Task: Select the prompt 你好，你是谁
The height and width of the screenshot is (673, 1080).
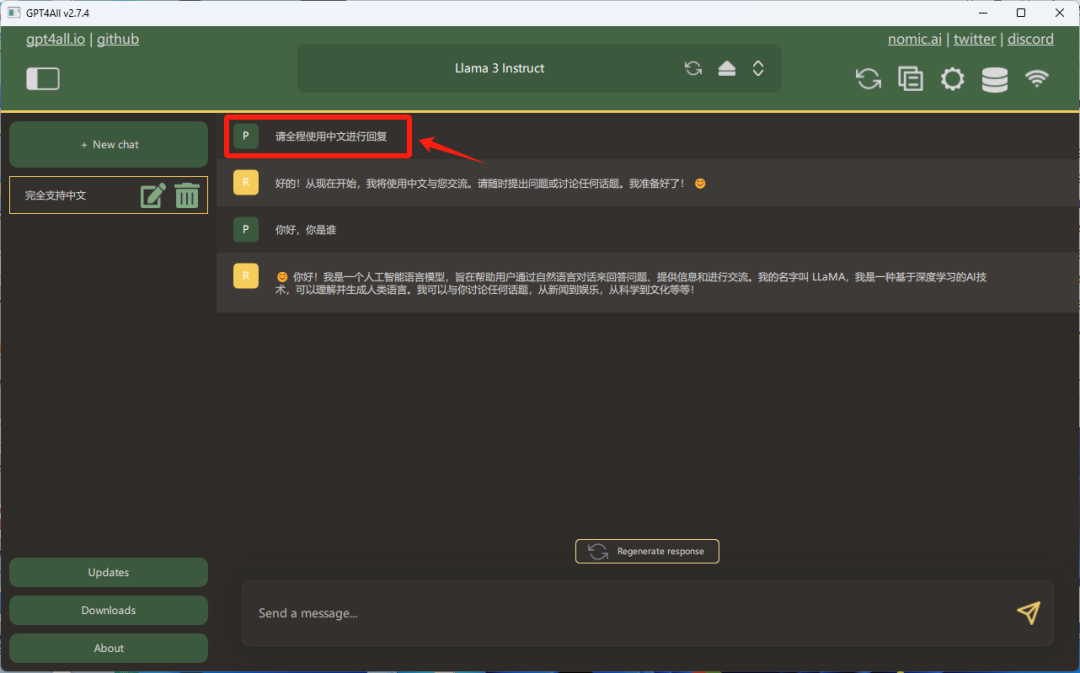Action: tap(306, 230)
